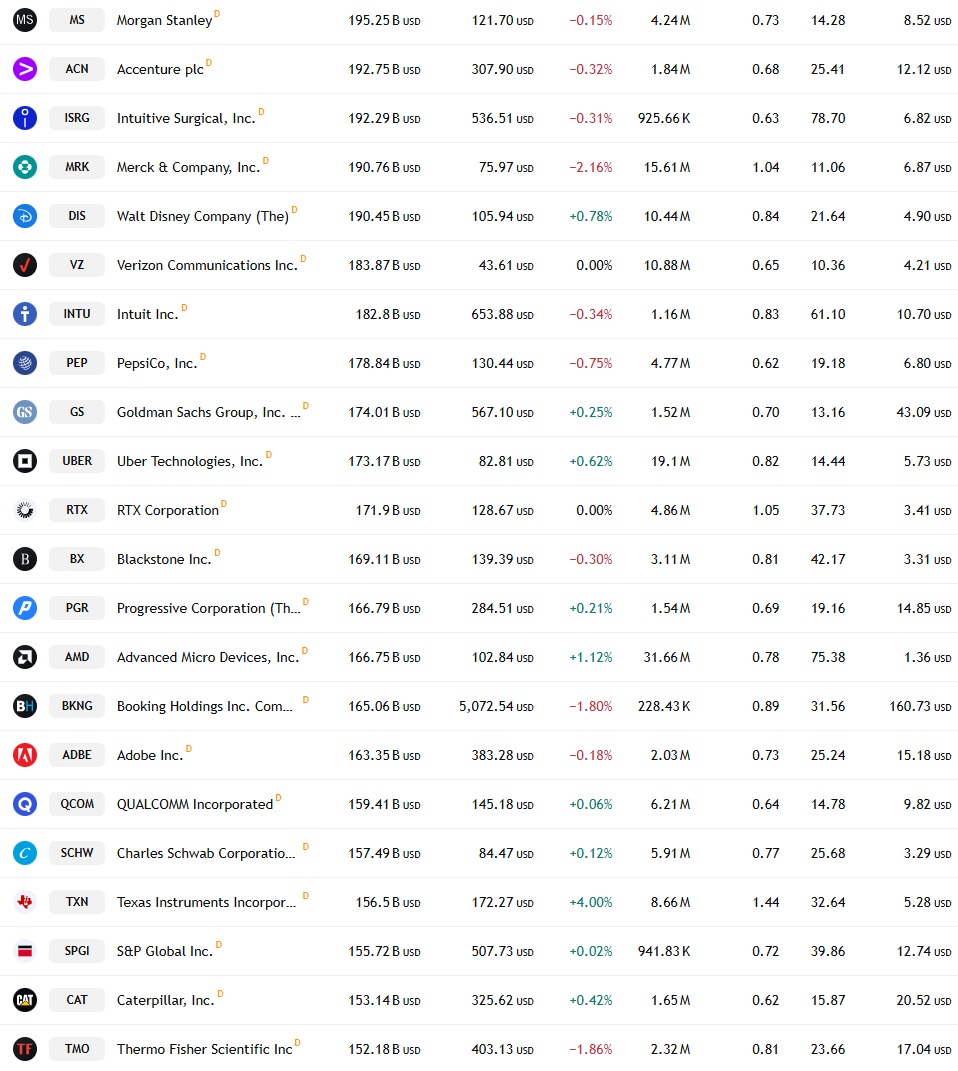Click the delayed-data D marker beside Adobe Inc.
This screenshot has width=958, height=1071.
coord(188,749)
